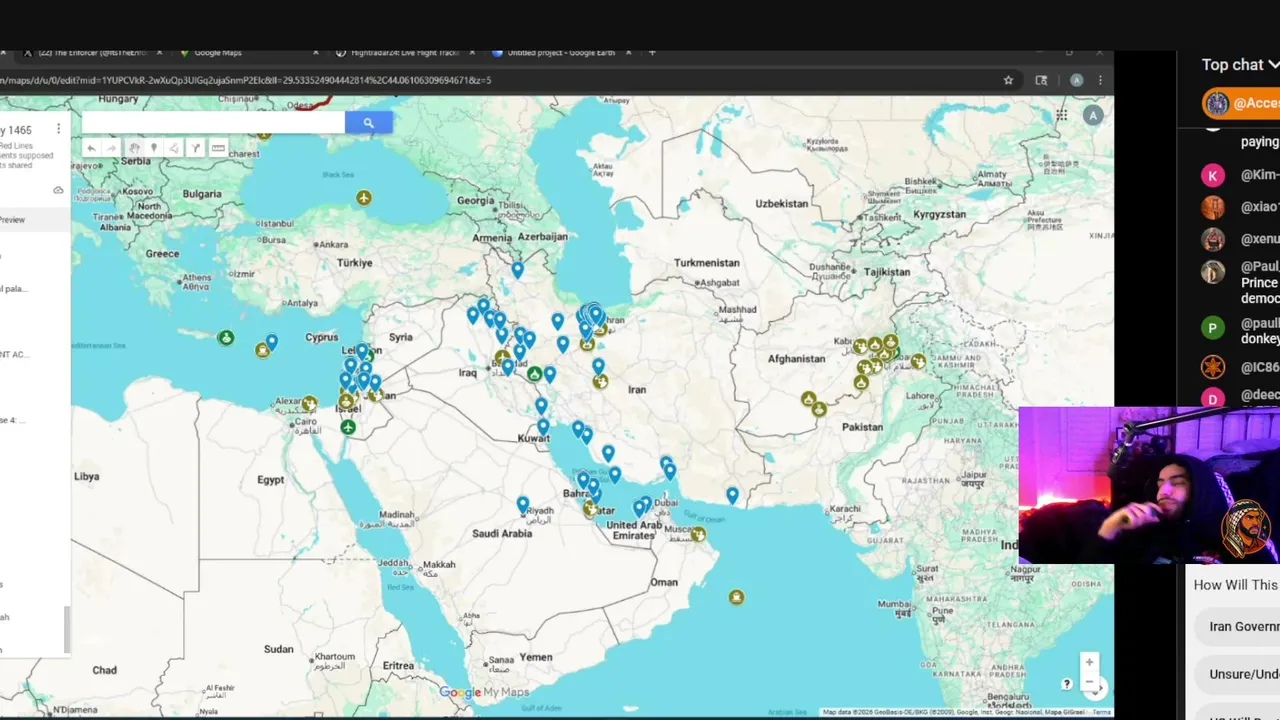1280x720 pixels.
Task: Select the hand pan tool
Action: (x=134, y=148)
